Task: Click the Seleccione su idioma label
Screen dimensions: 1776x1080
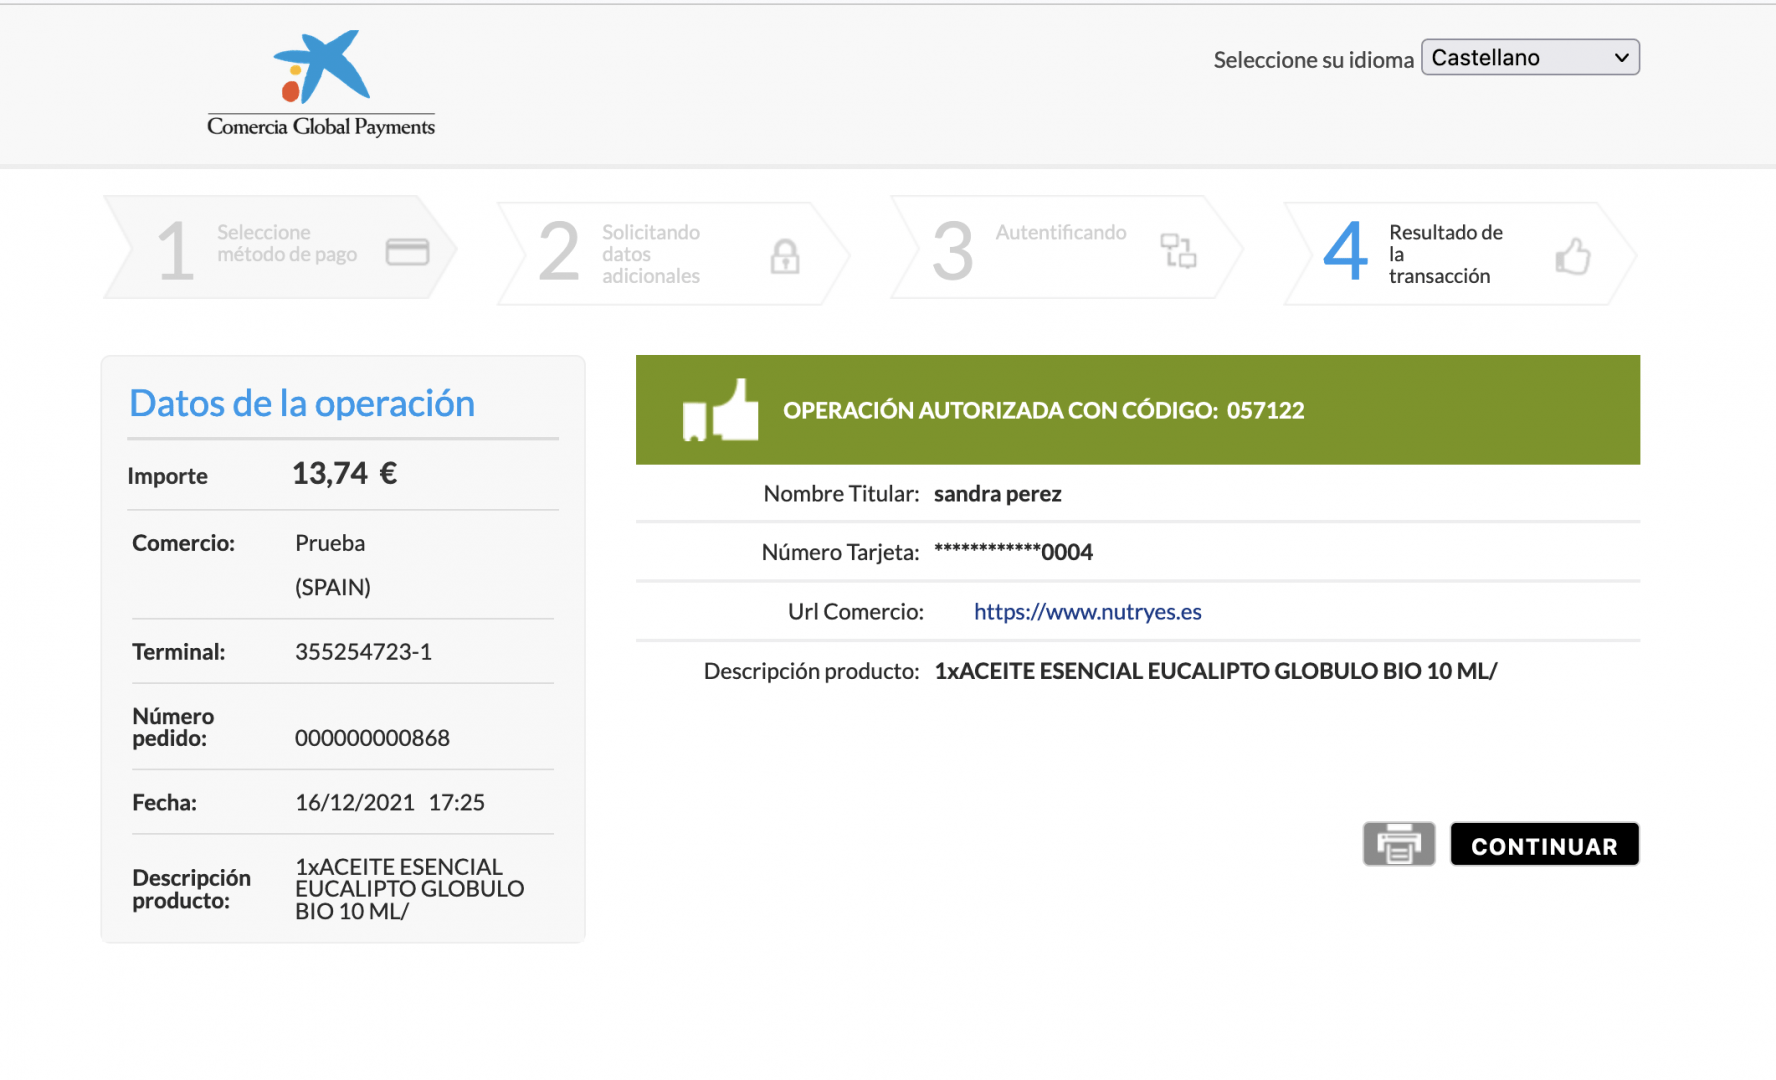Action: [1314, 60]
